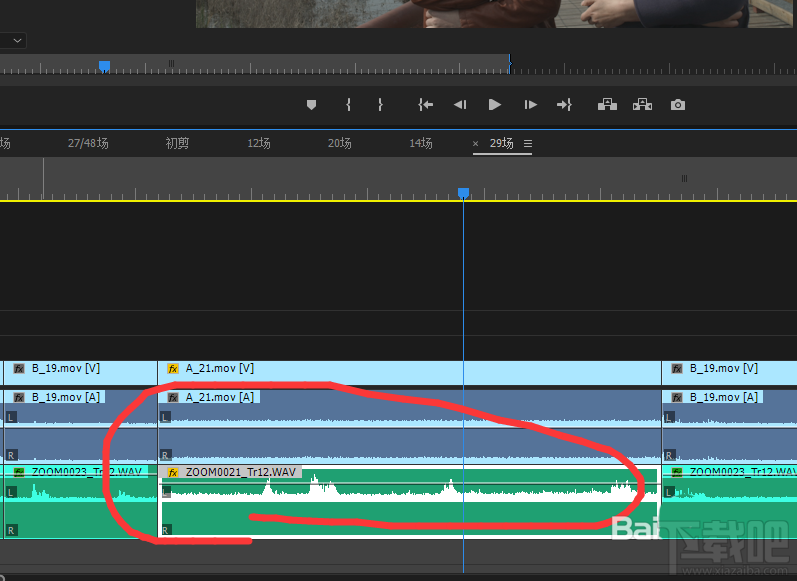Screen dimensions: 797x581
Task: Click the Mark In bracket icon
Action: 348,105
